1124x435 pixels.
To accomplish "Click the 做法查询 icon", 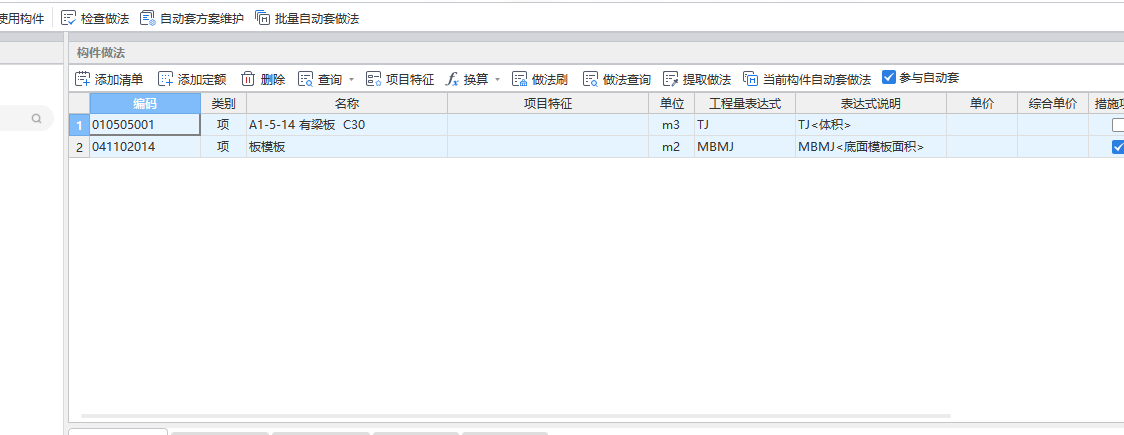I will (590, 79).
